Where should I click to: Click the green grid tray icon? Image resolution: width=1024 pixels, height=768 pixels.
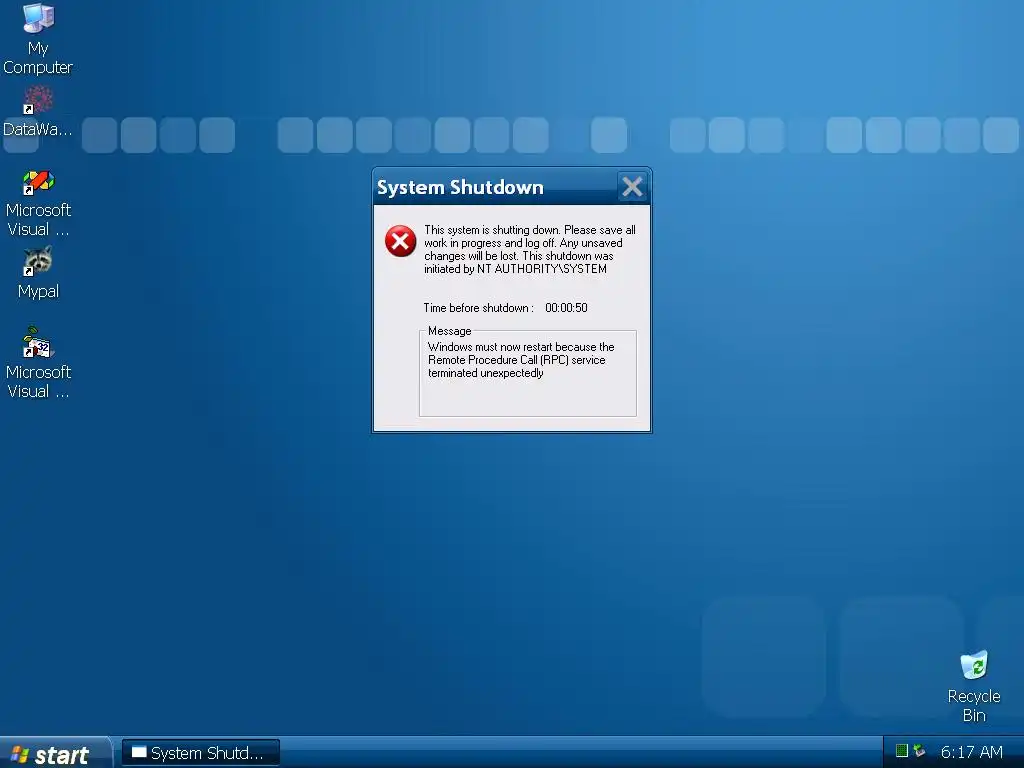(x=902, y=751)
